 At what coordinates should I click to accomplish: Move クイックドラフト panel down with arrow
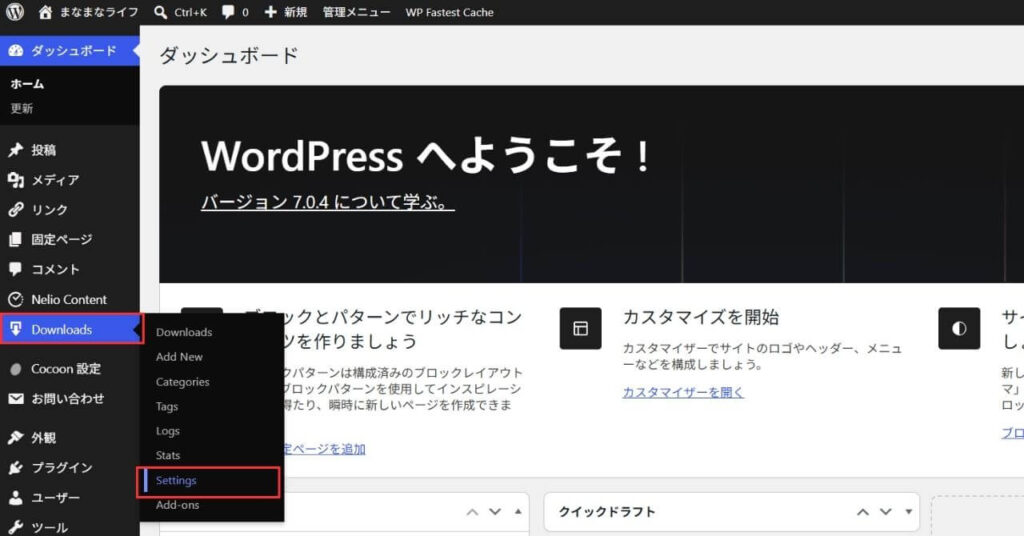(886, 512)
